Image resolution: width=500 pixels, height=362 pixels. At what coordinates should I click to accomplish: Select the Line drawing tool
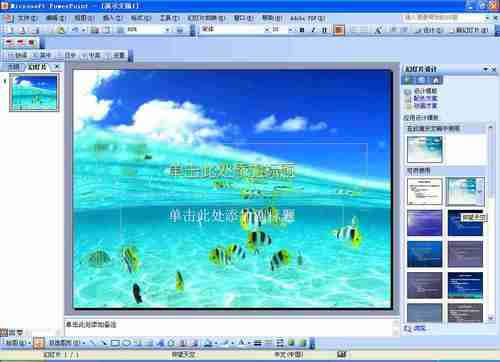click(93, 343)
